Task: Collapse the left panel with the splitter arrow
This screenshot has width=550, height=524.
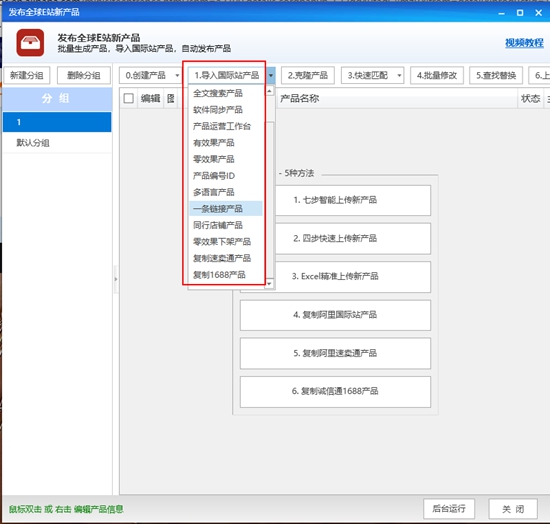Action: [116, 279]
